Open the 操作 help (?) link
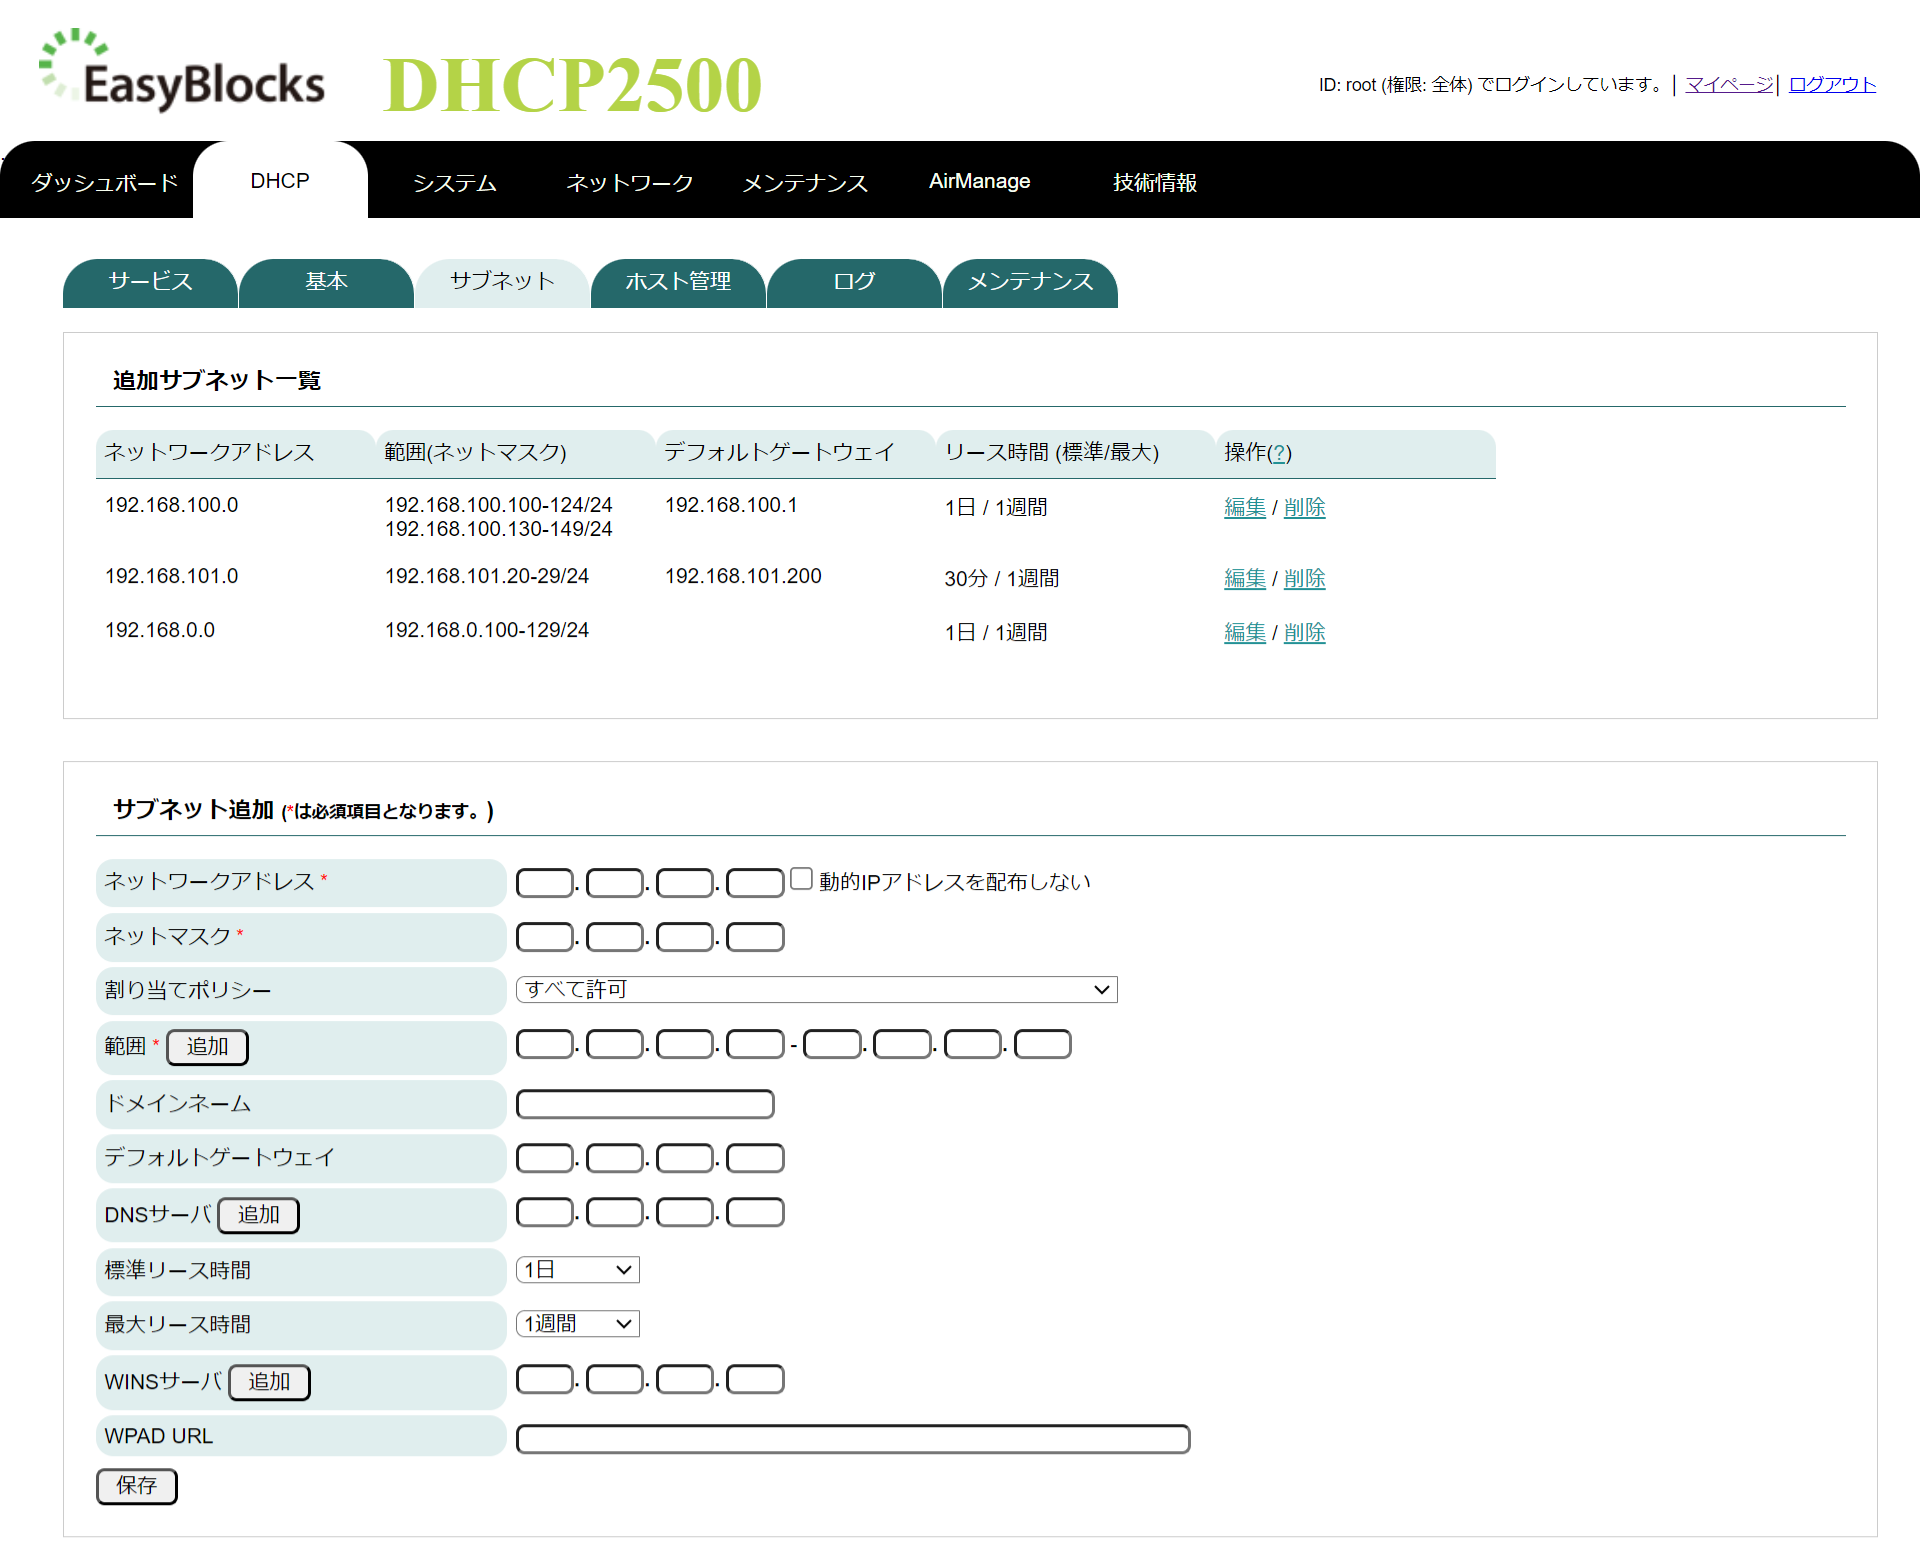The height and width of the screenshot is (1568, 1920). [x=1279, y=453]
